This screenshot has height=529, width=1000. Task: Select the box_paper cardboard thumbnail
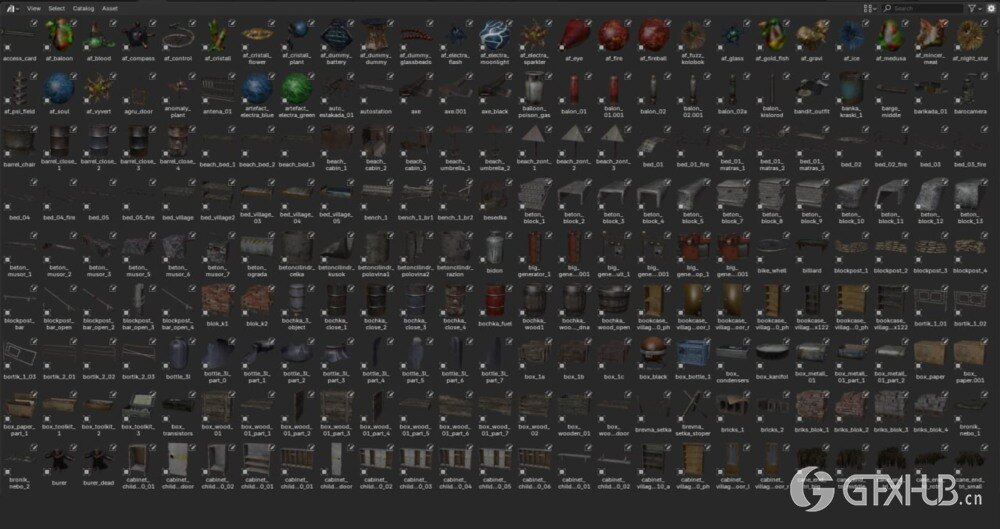930,354
